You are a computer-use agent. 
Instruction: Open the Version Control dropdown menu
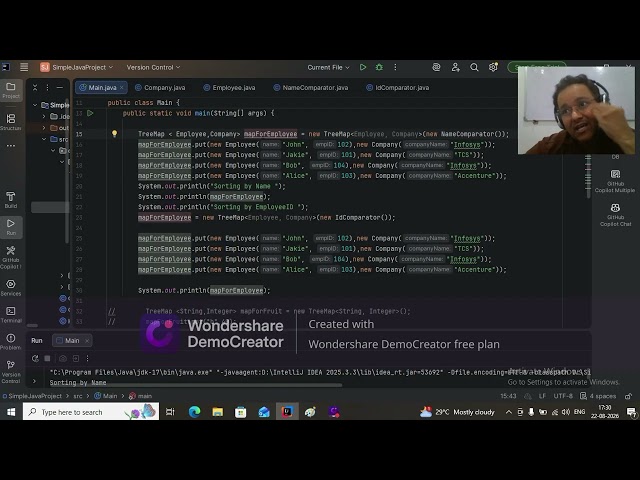coord(153,67)
